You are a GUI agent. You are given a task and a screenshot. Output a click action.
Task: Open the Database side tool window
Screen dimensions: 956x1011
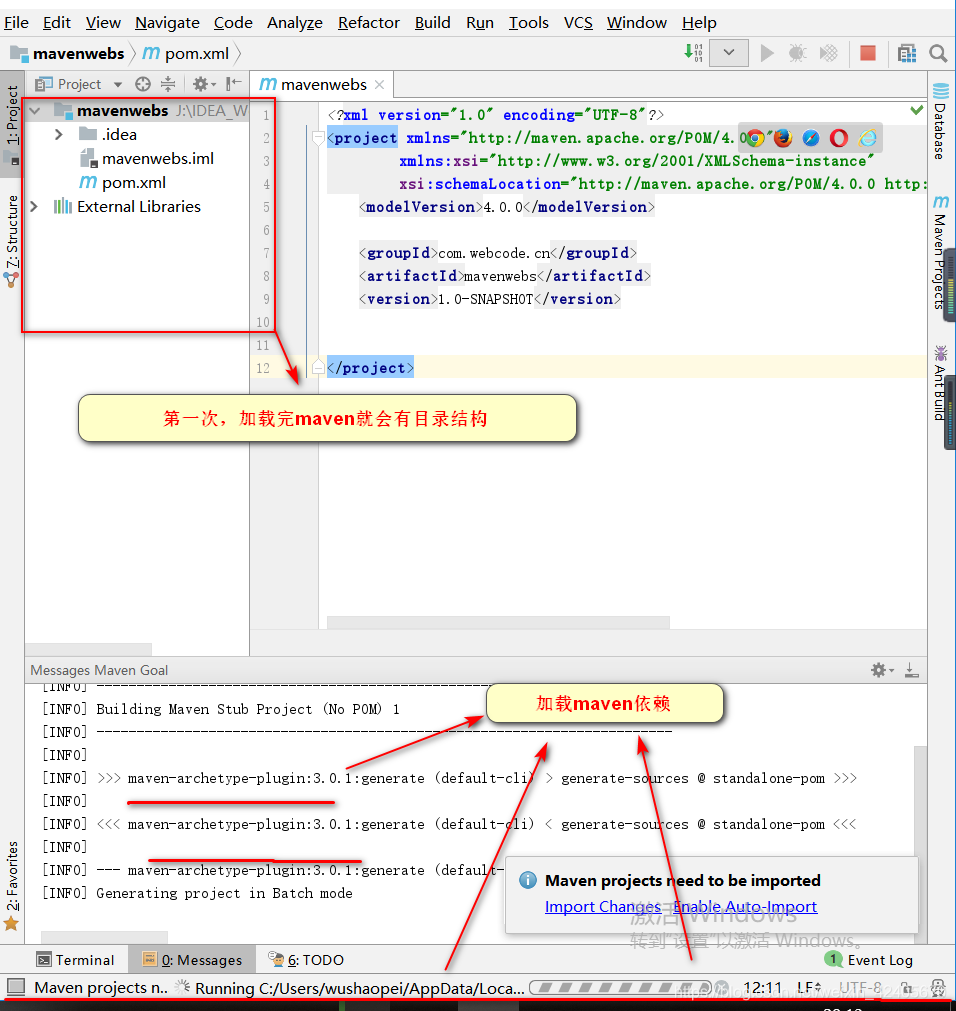click(941, 121)
